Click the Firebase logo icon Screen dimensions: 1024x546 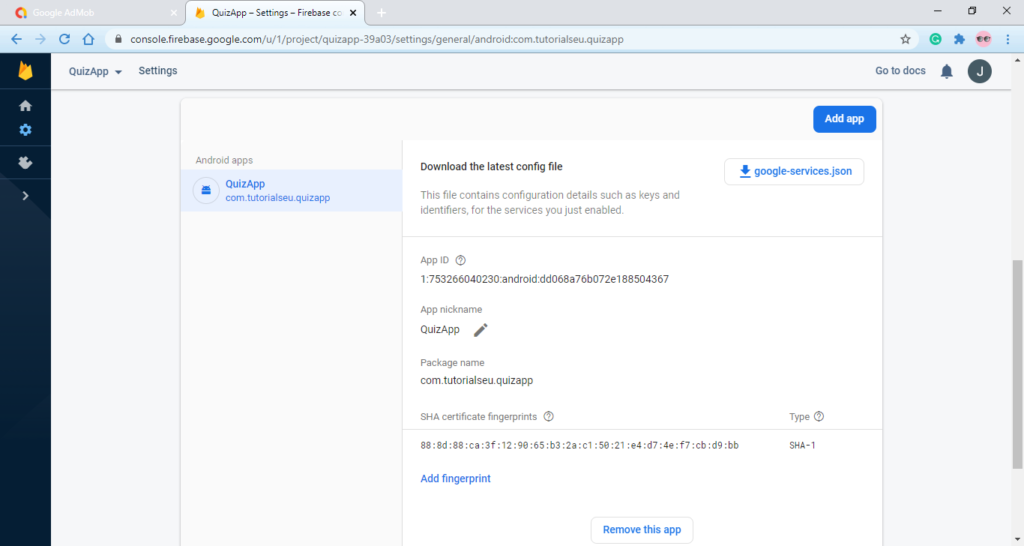(x=25, y=72)
